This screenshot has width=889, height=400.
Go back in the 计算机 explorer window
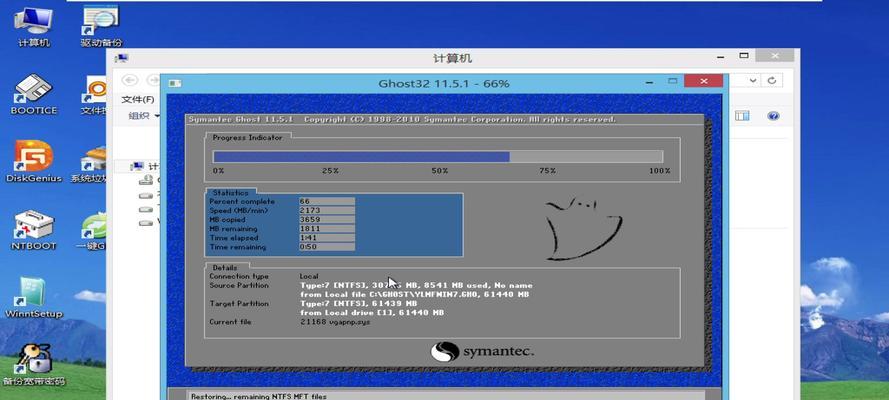pos(130,80)
